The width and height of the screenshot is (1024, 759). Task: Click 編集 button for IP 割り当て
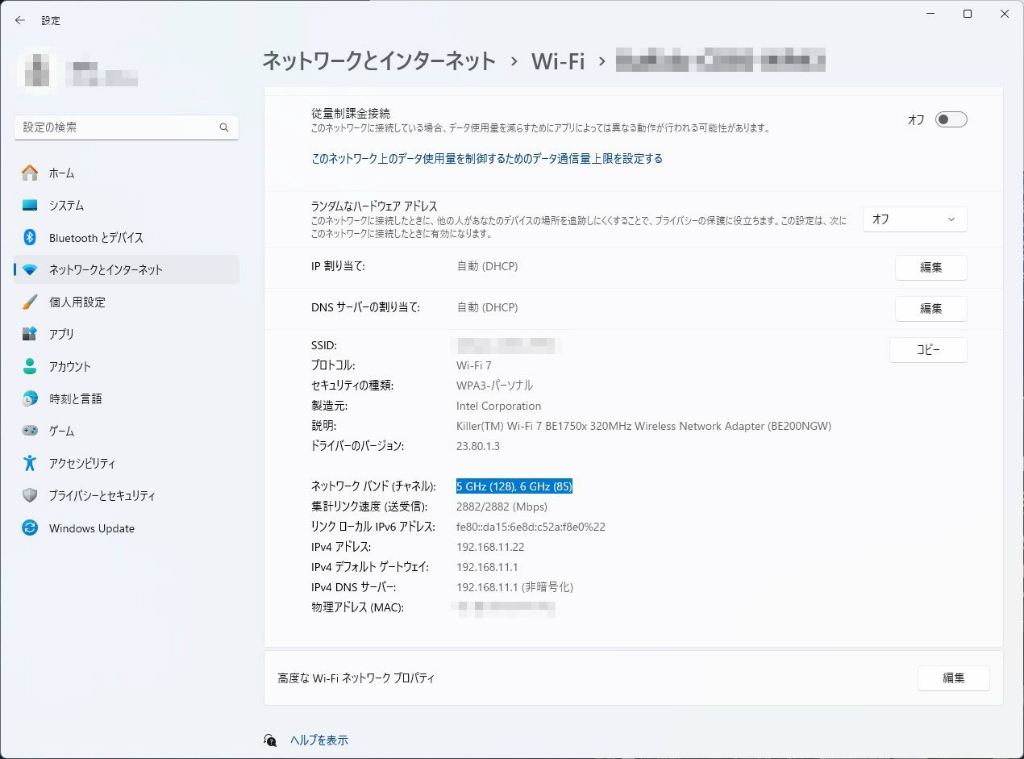point(931,267)
